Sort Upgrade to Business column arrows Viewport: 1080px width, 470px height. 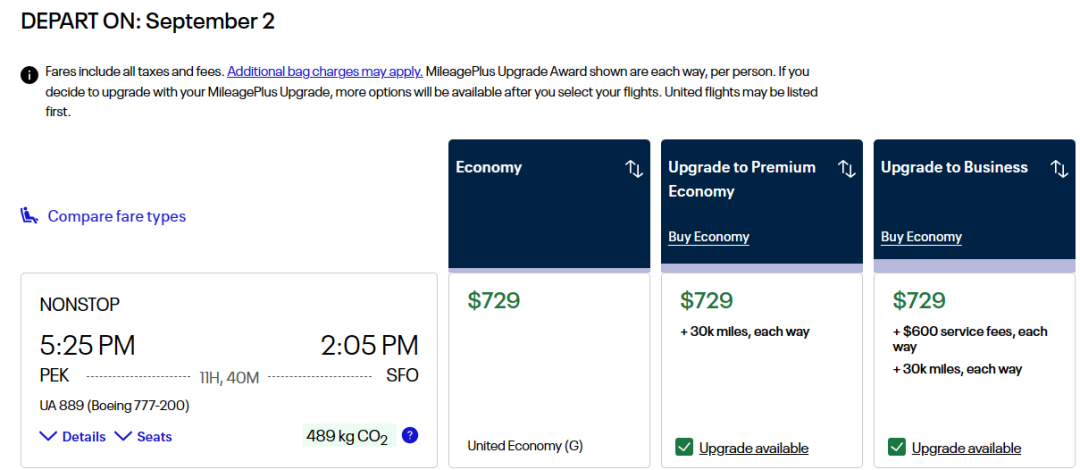point(1059,168)
